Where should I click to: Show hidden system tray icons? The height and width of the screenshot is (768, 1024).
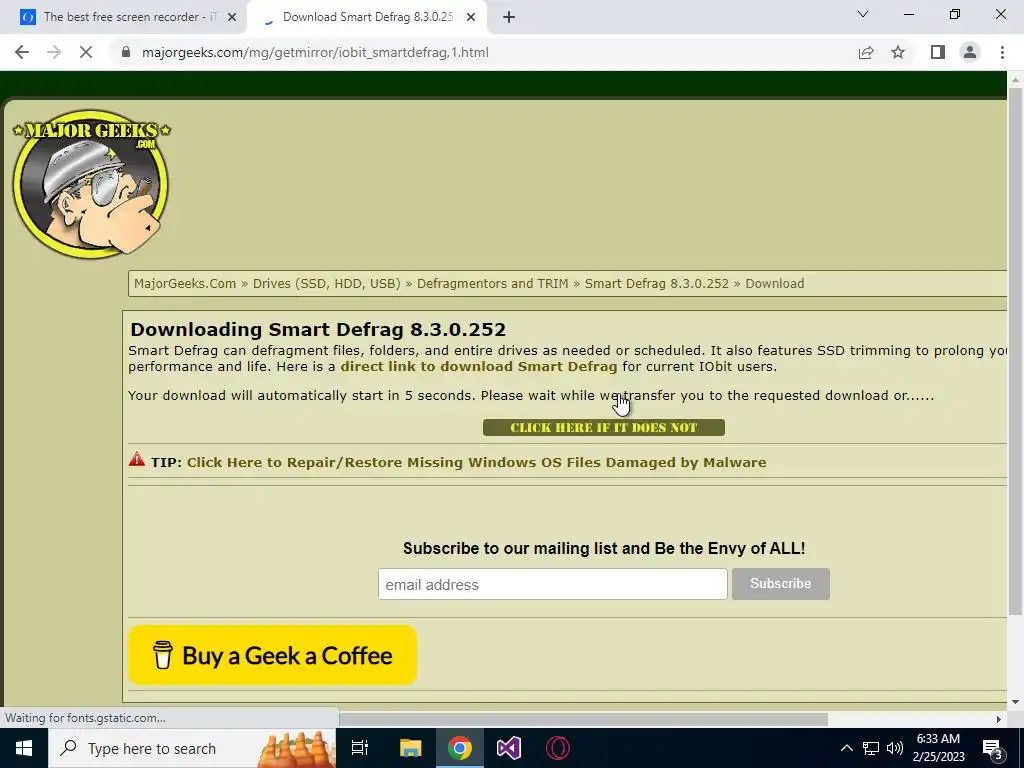point(846,748)
